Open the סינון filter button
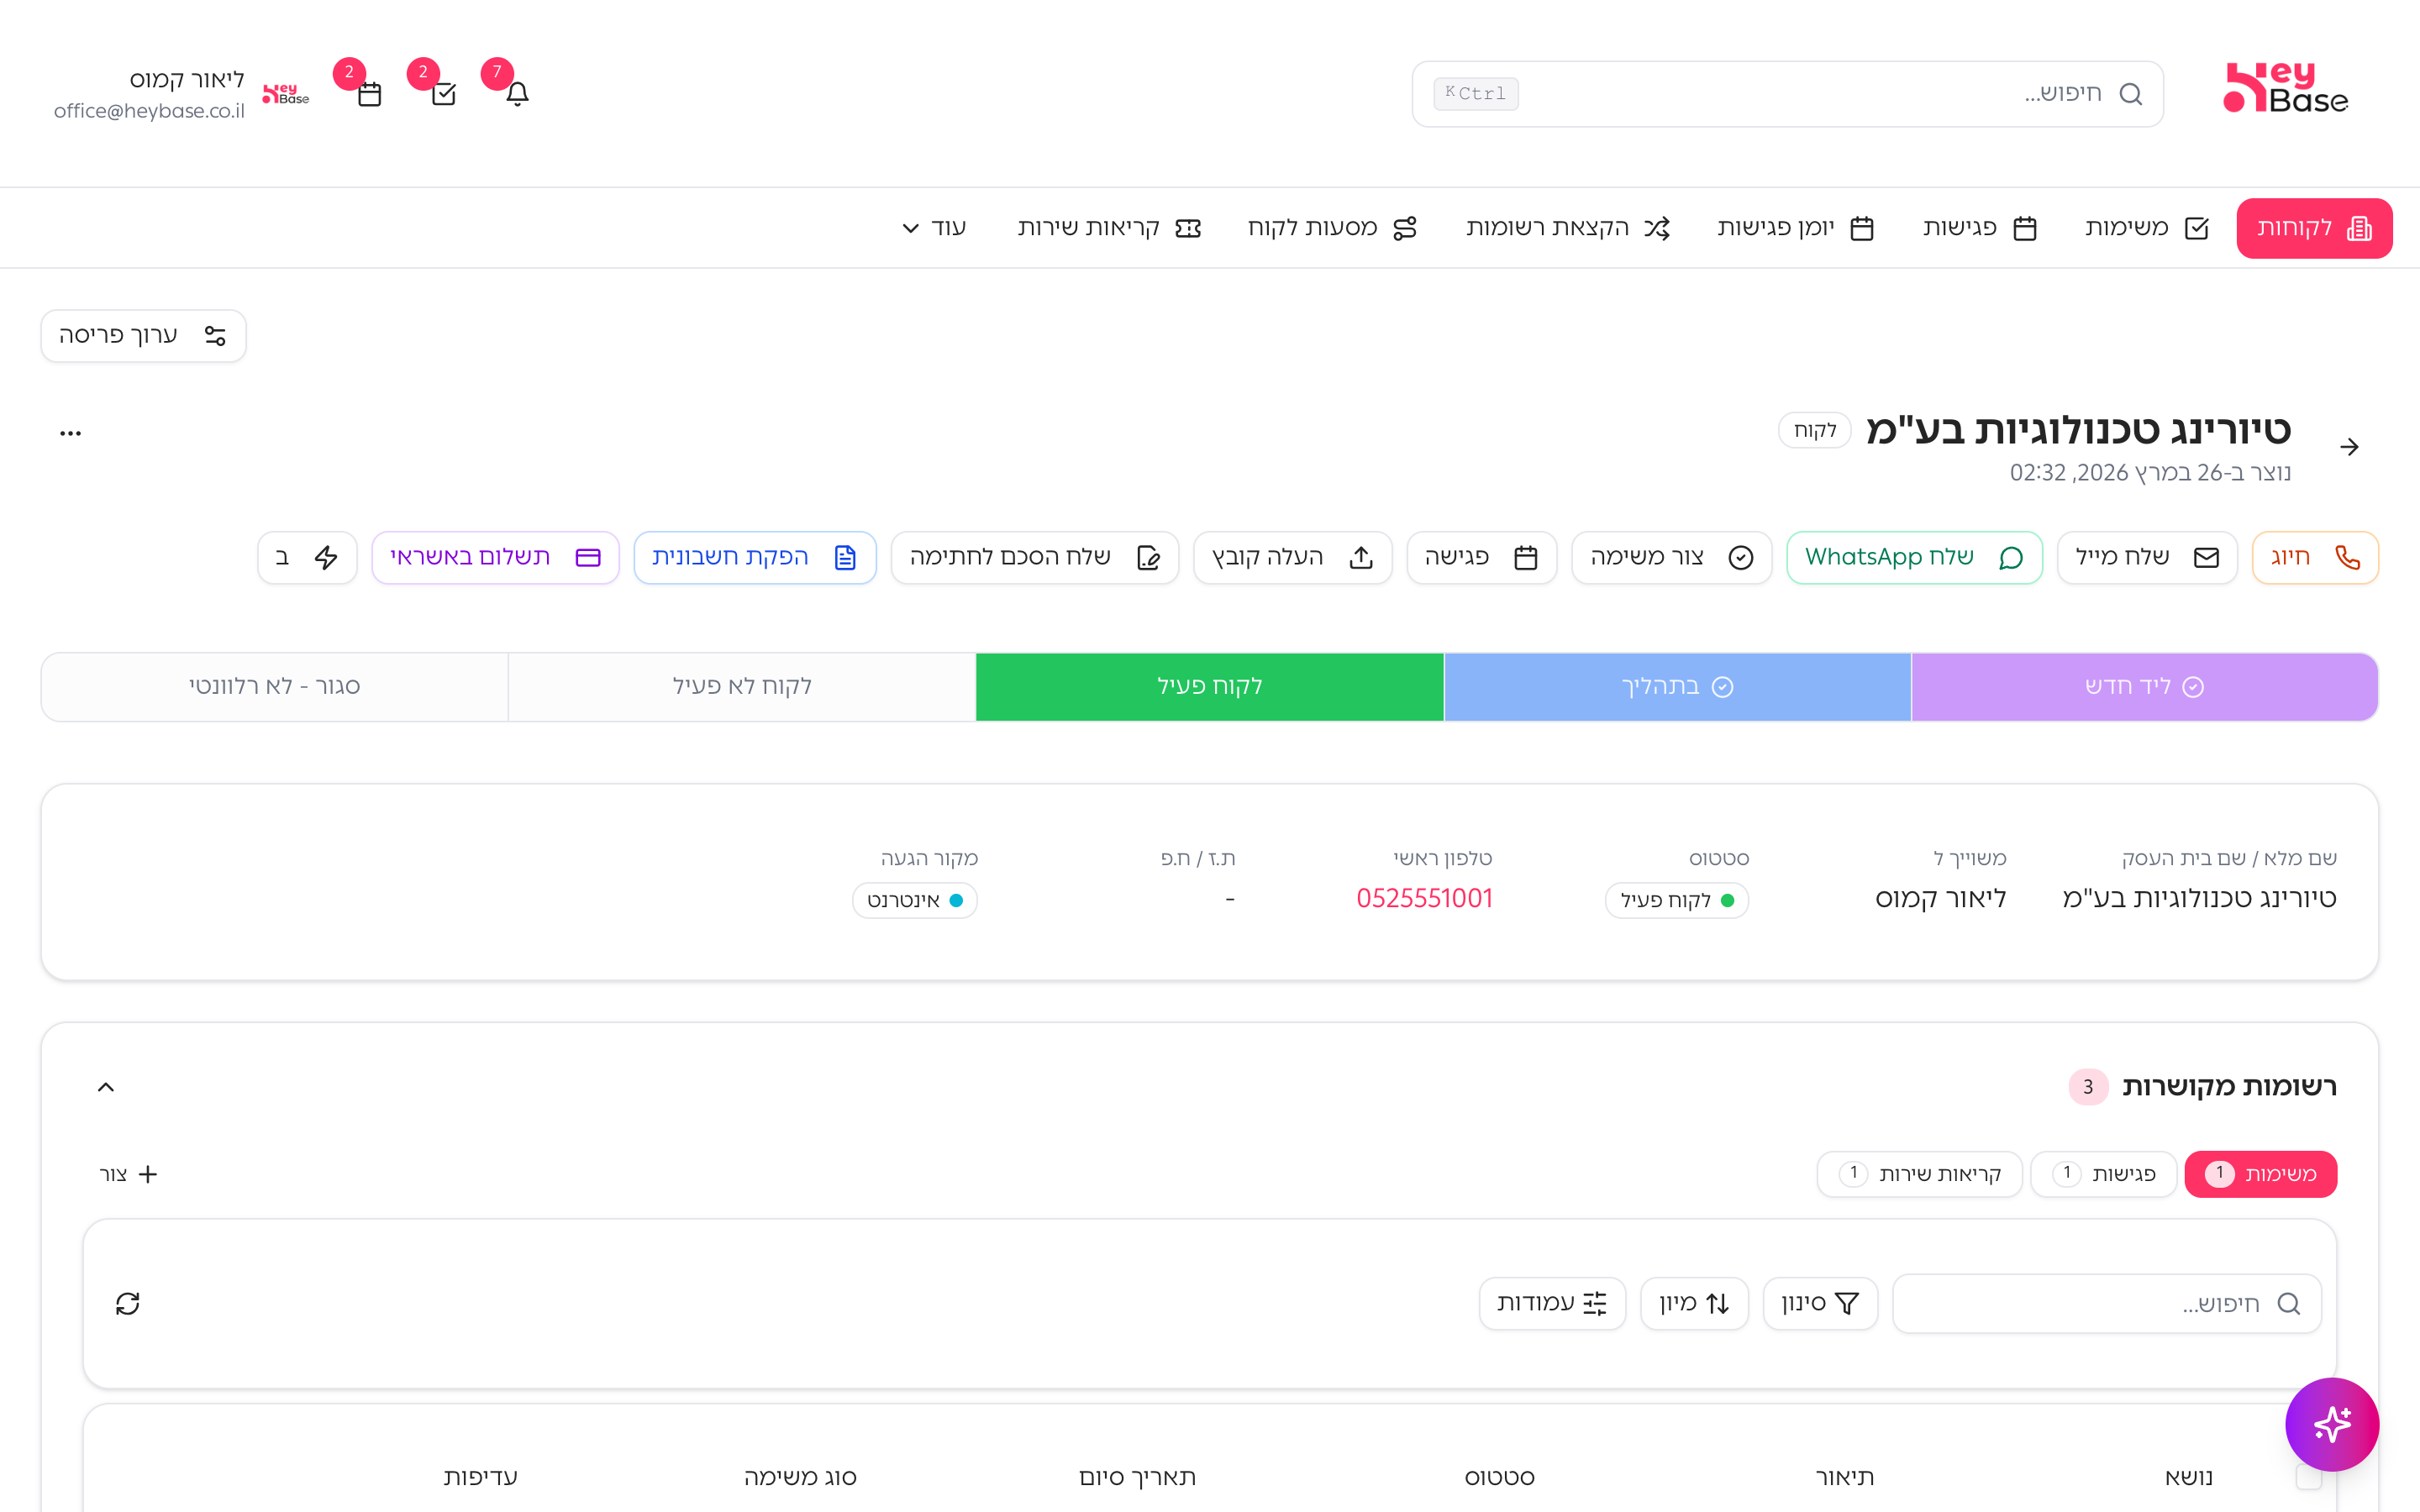The image size is (2420, 1512). coord(1820,1304)
